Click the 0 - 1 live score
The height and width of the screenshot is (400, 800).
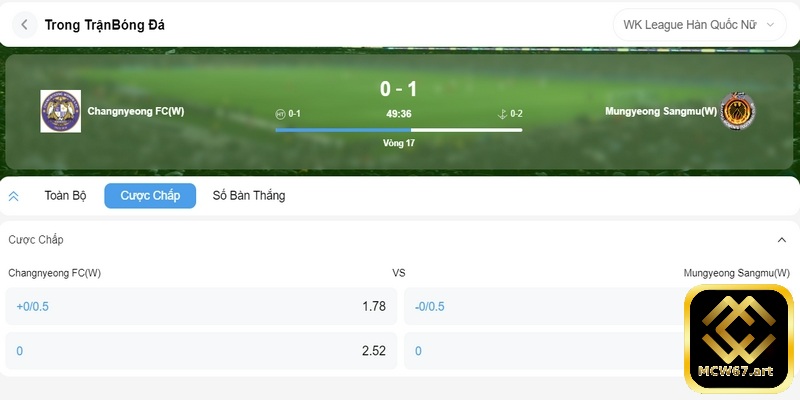[398, 89]
